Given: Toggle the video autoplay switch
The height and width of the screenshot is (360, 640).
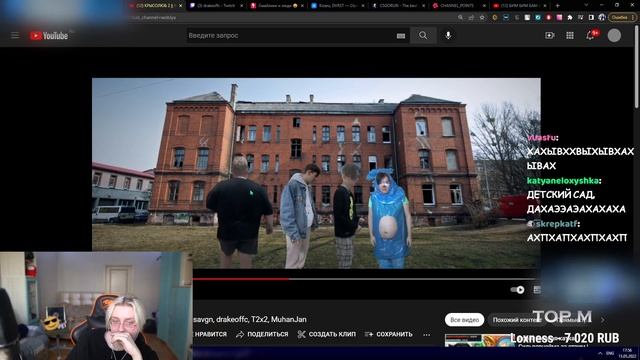Looking at the screenshot, I should (517, 290).
